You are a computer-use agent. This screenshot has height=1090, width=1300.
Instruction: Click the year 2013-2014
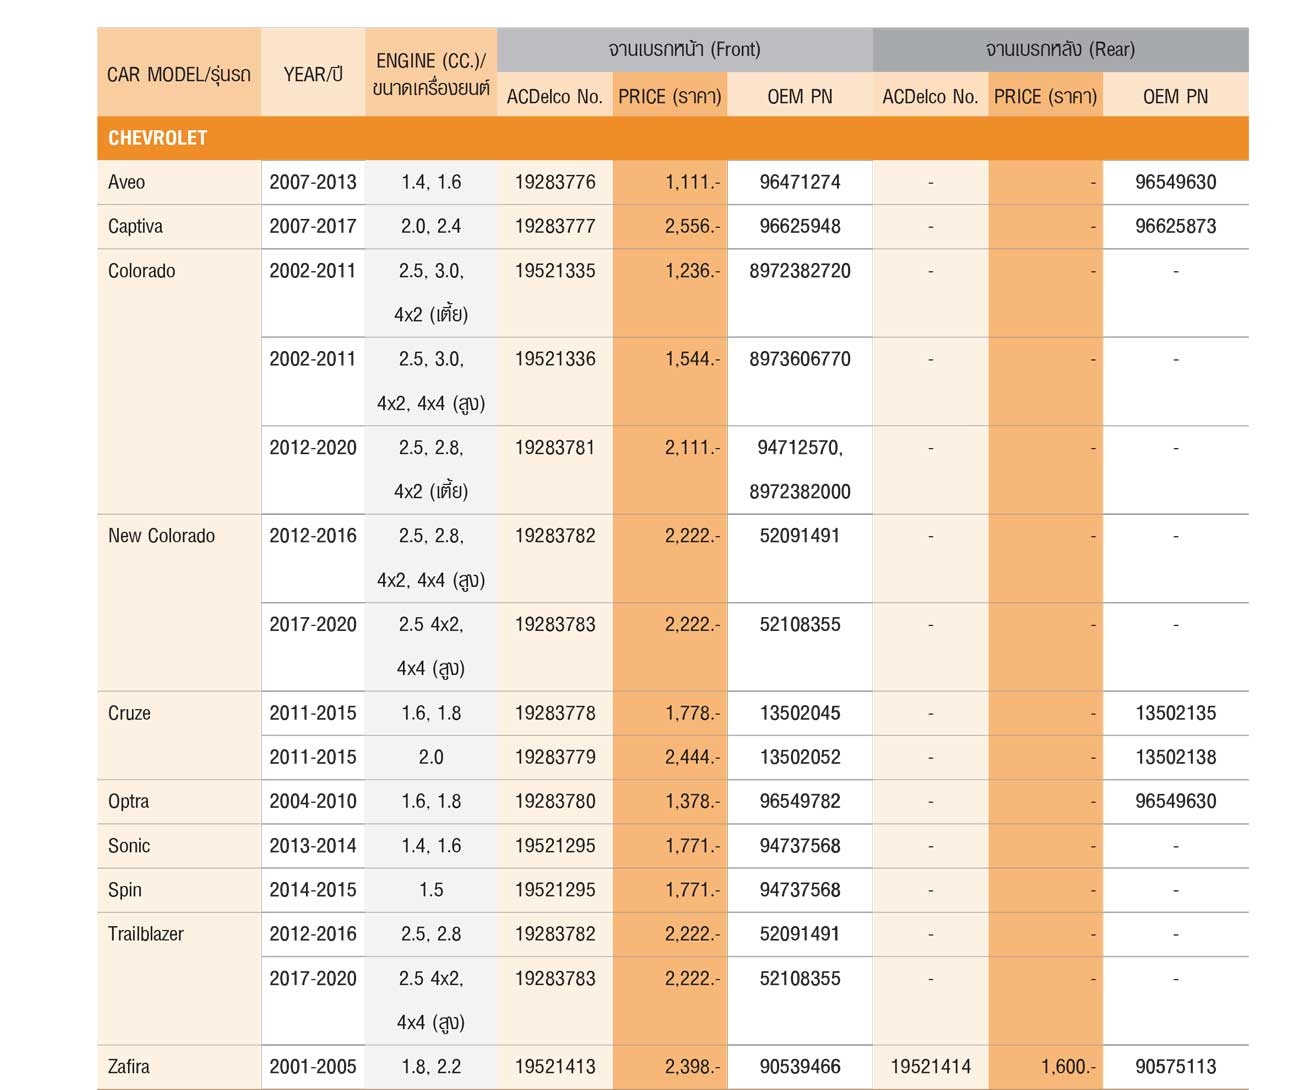[313, 846]
